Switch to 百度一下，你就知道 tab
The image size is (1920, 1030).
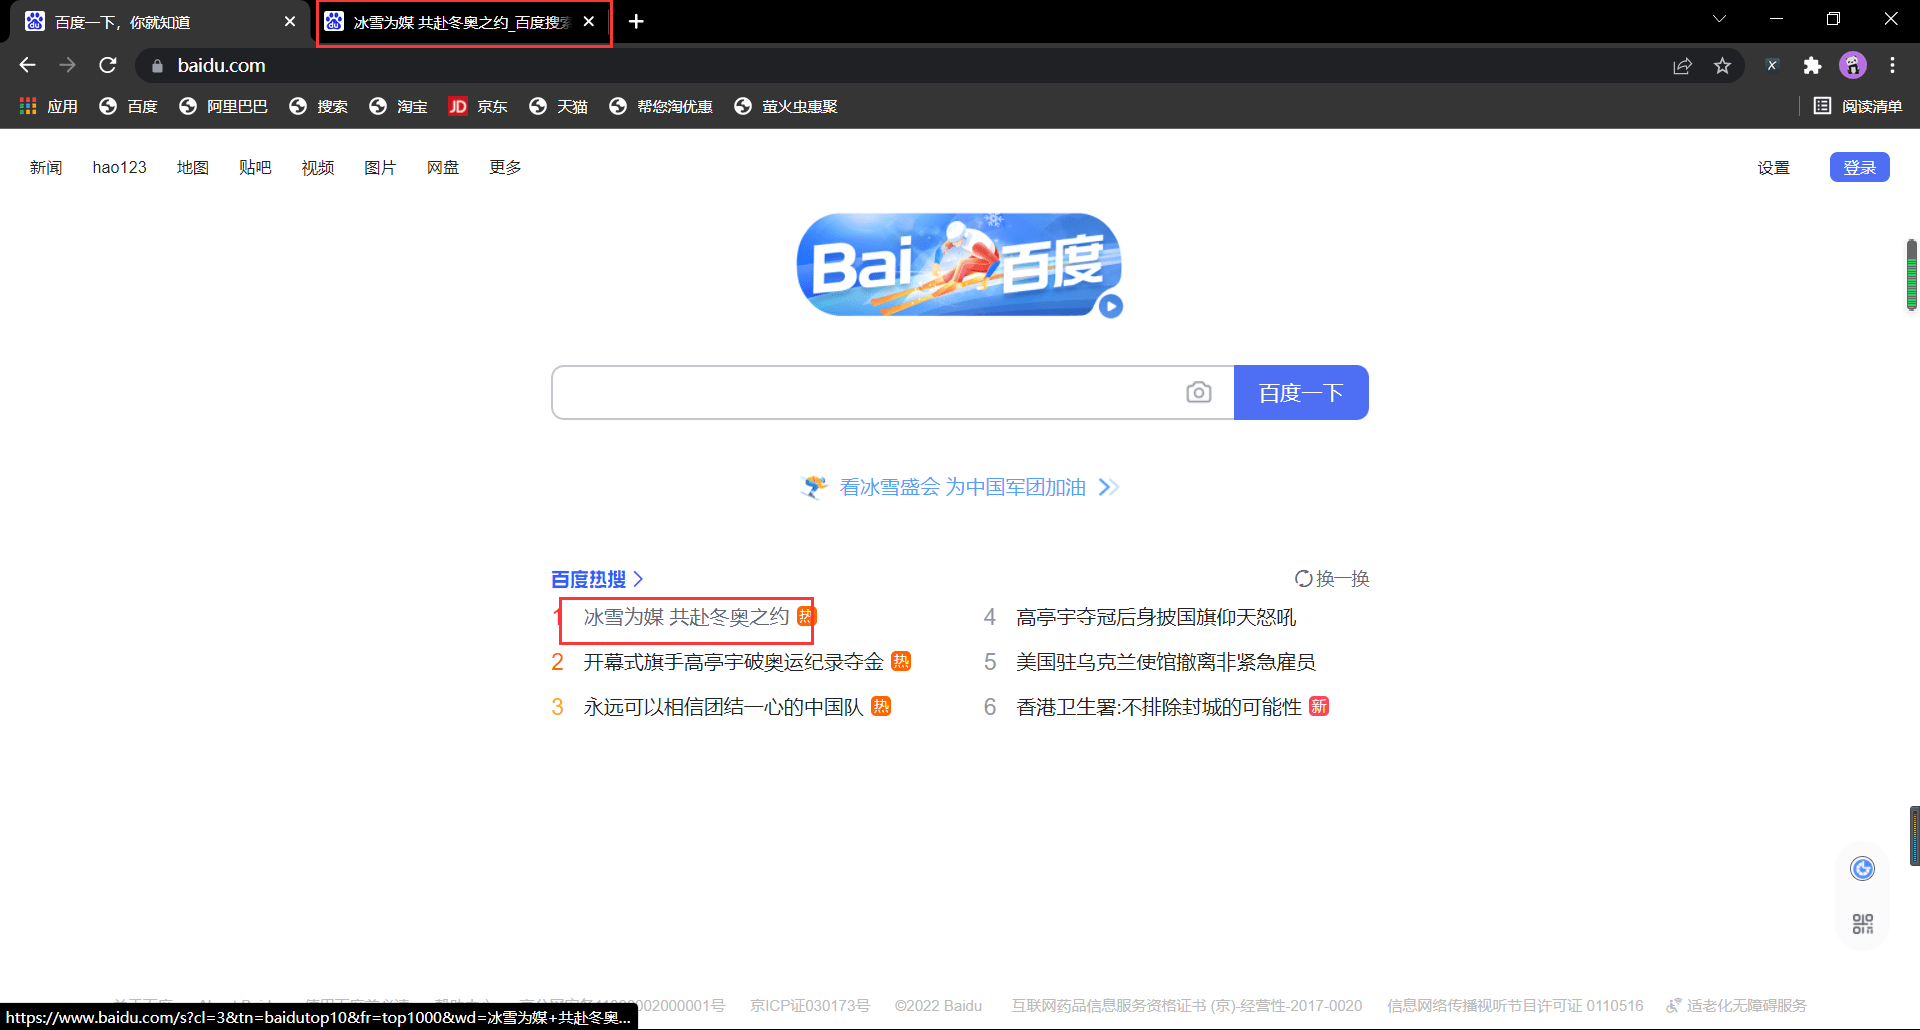[160, 22]
